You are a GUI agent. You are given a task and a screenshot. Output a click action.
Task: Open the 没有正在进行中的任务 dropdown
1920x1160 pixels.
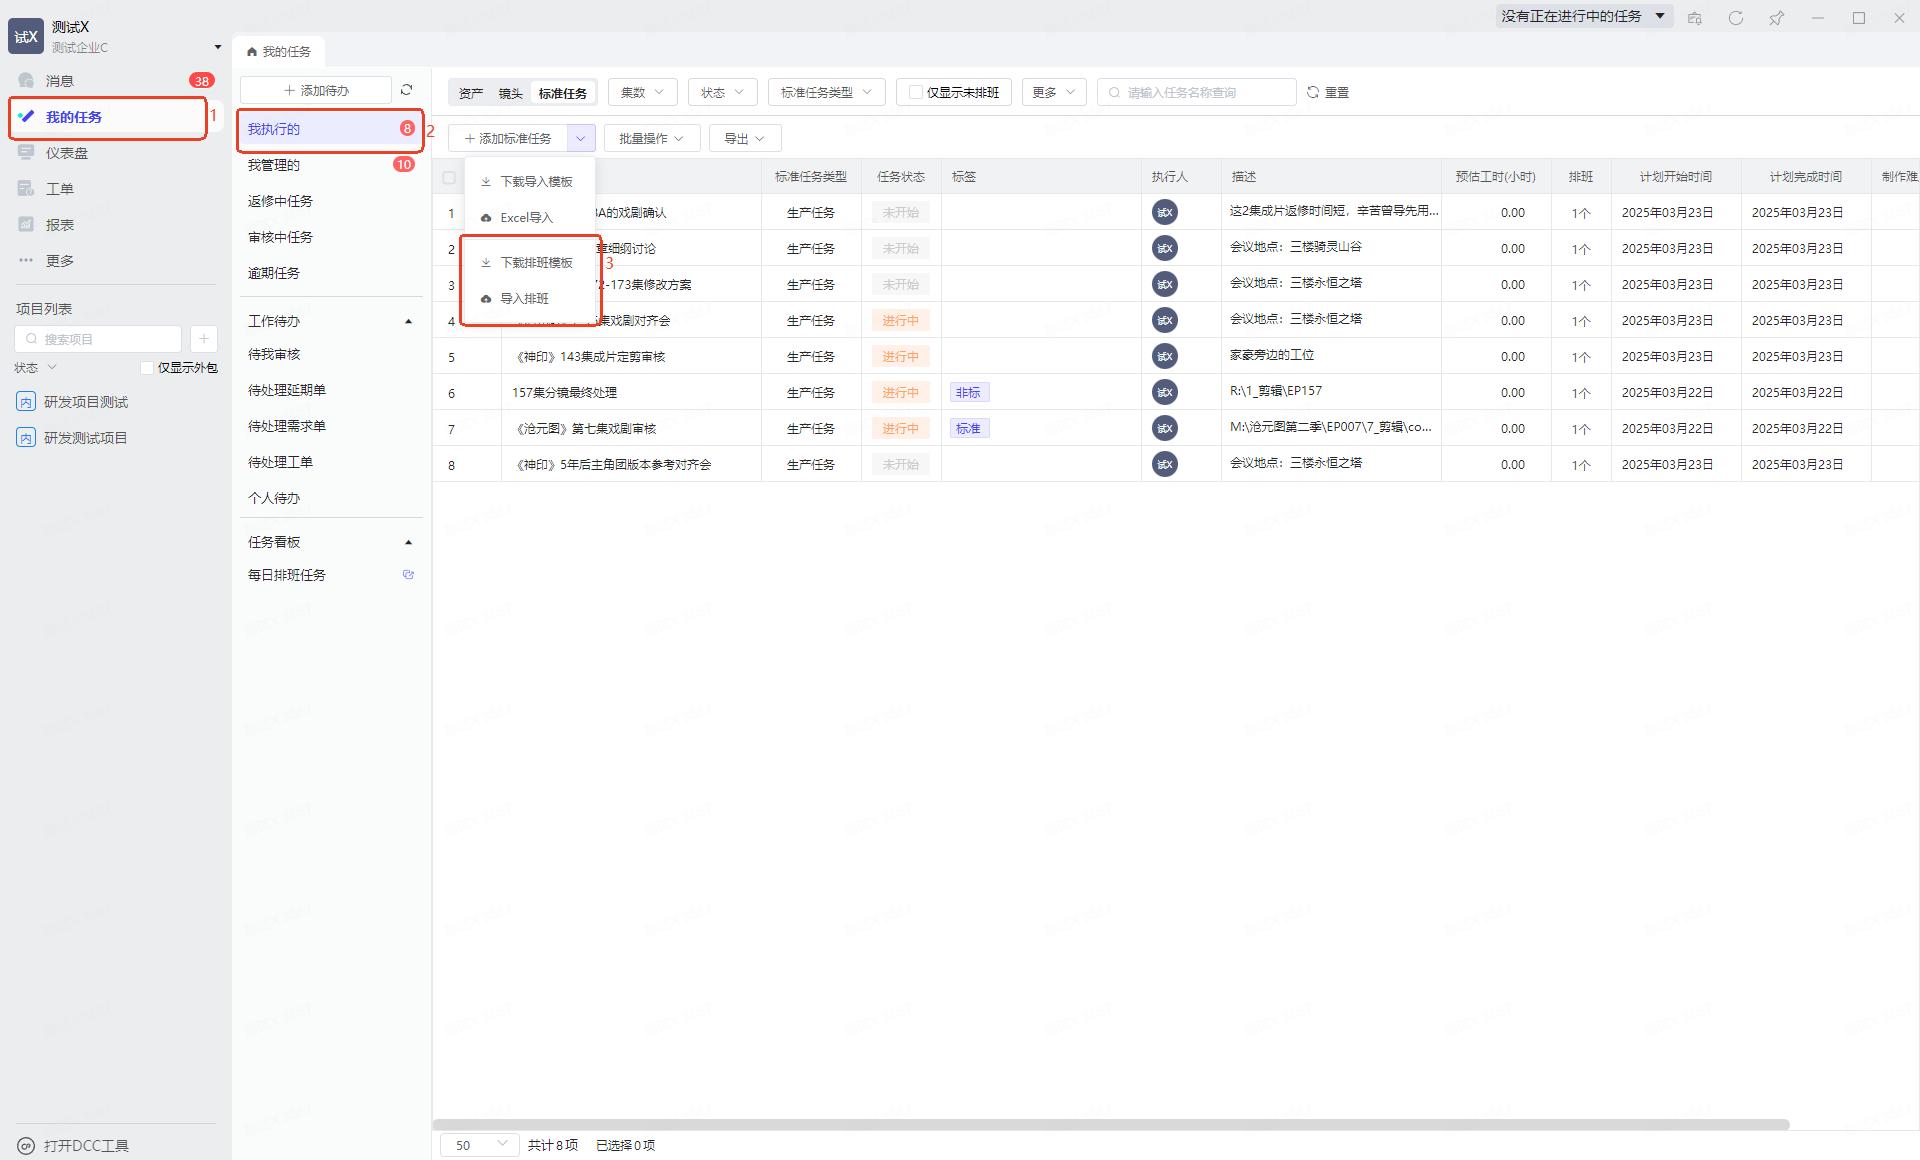pyautogui.click(x=1584, y=16)
